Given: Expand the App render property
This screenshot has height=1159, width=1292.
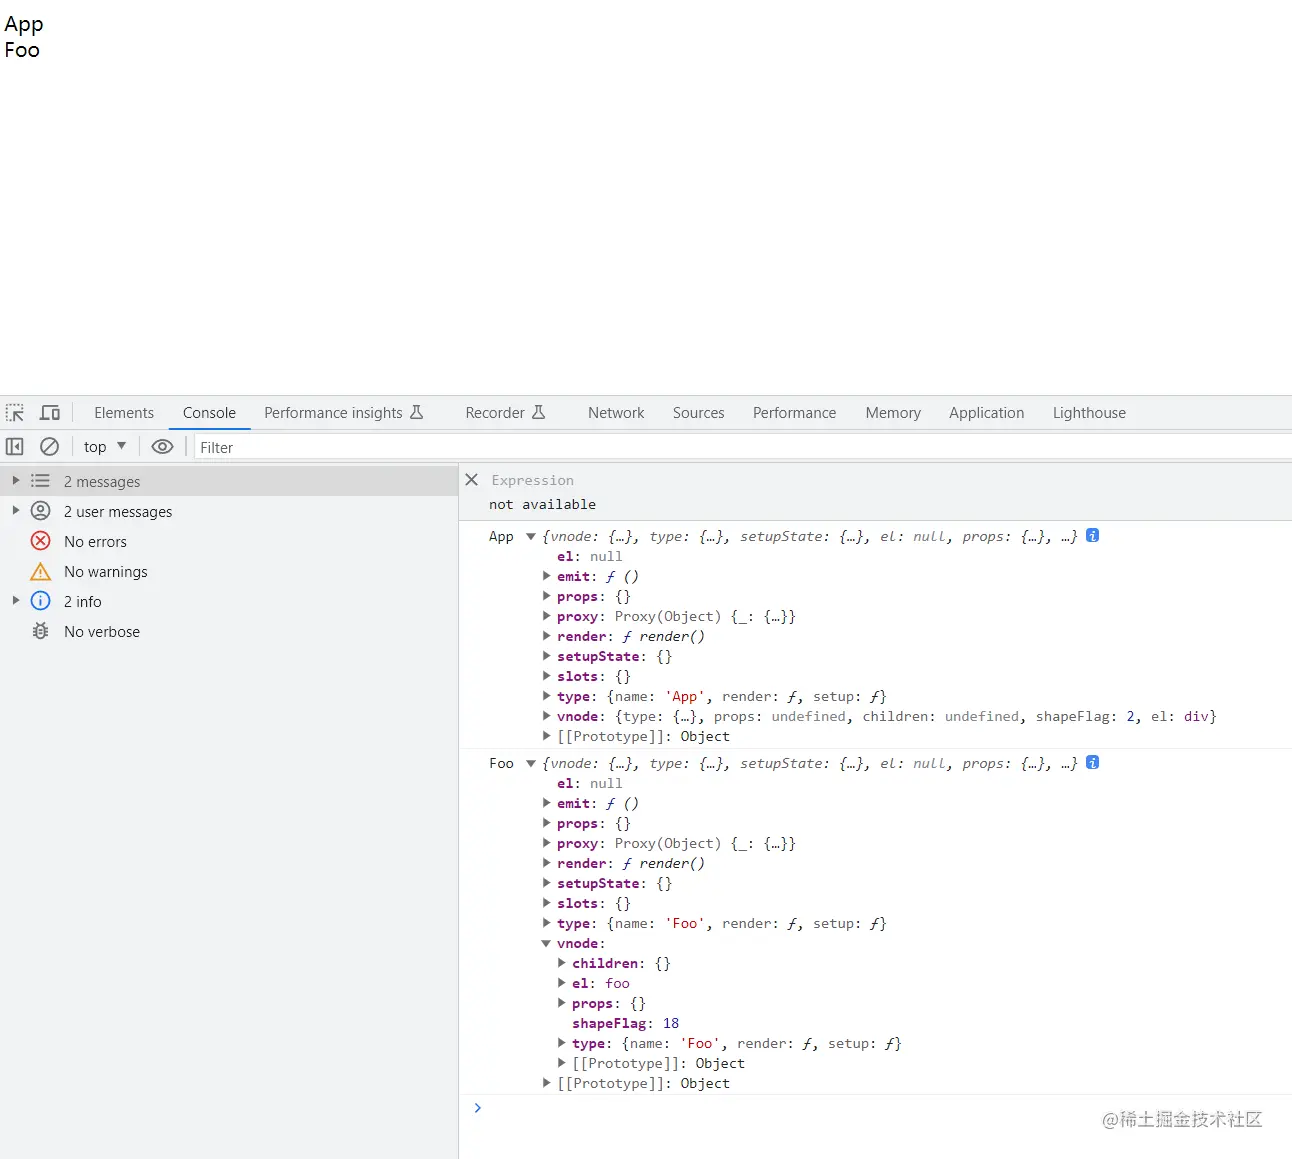Looking at the screenshot, I should pyautogui.click(x=546, y=636).
